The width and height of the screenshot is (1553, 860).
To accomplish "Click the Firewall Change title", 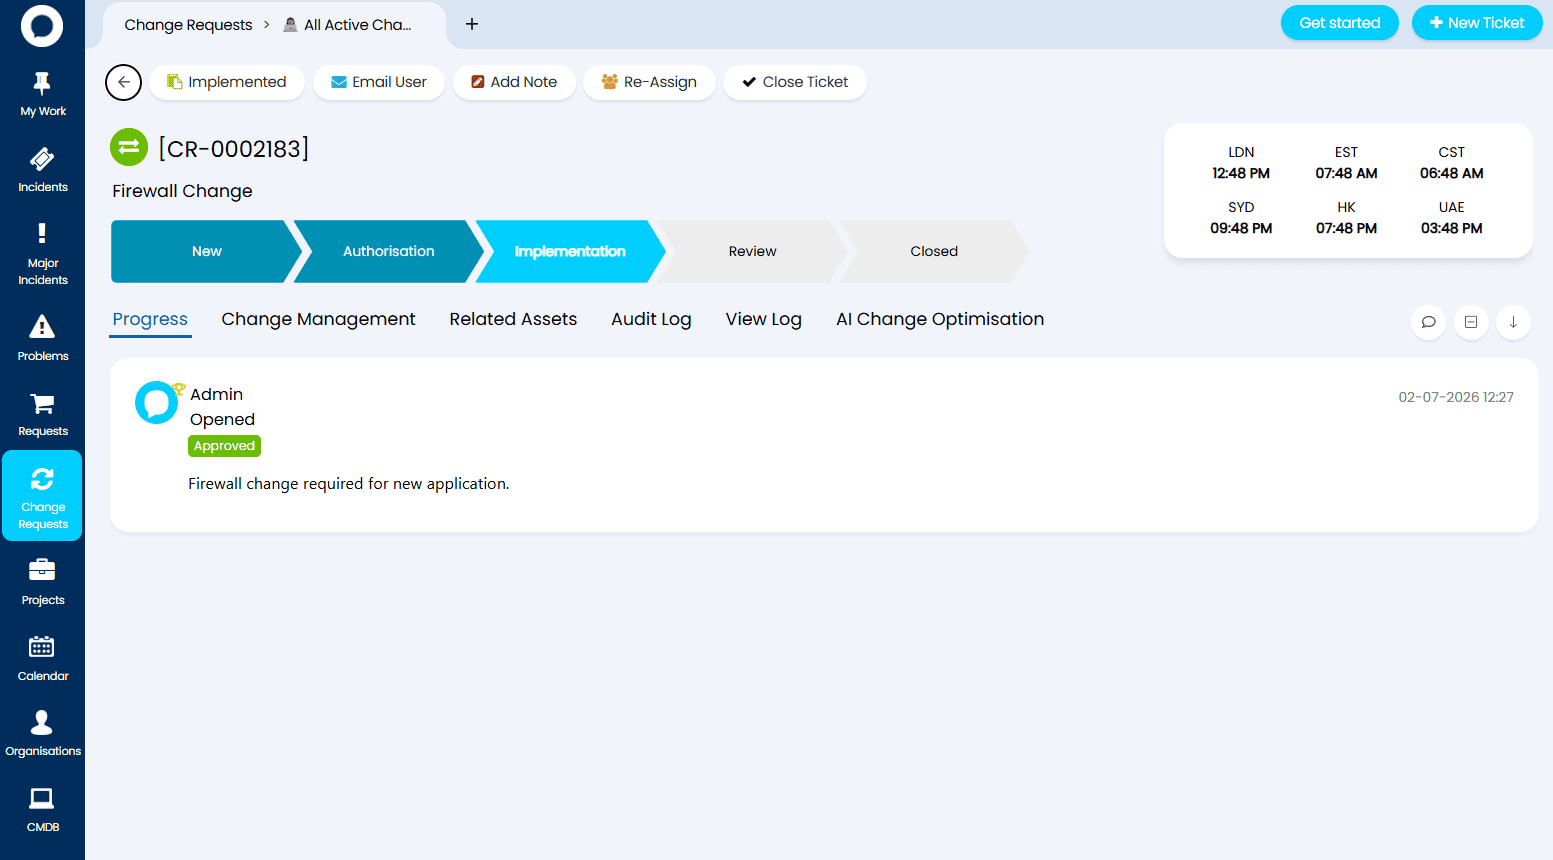I will pyautogui.click(x=182, y=191).
